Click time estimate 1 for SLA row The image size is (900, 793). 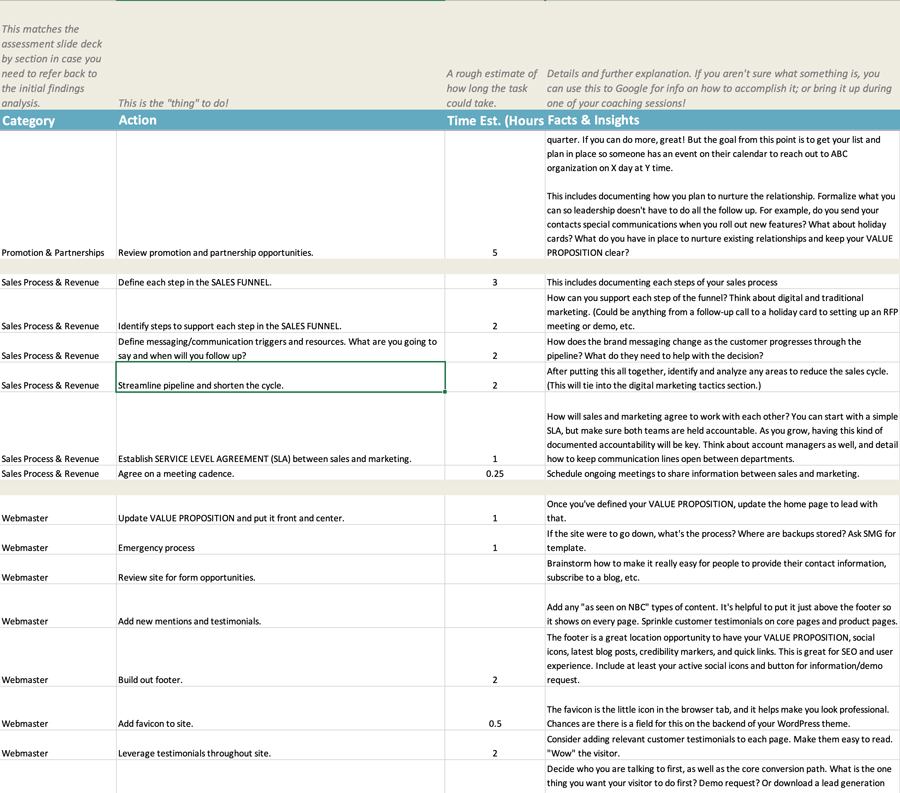point(495,429)
